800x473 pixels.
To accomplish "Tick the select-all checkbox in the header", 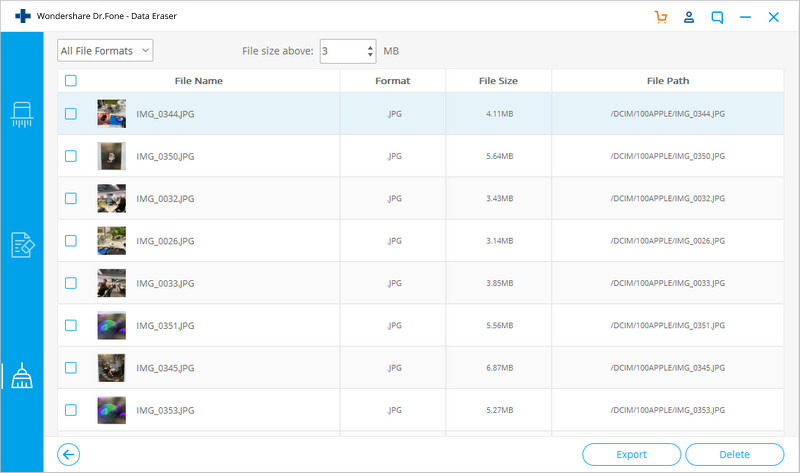I will 71,81.
